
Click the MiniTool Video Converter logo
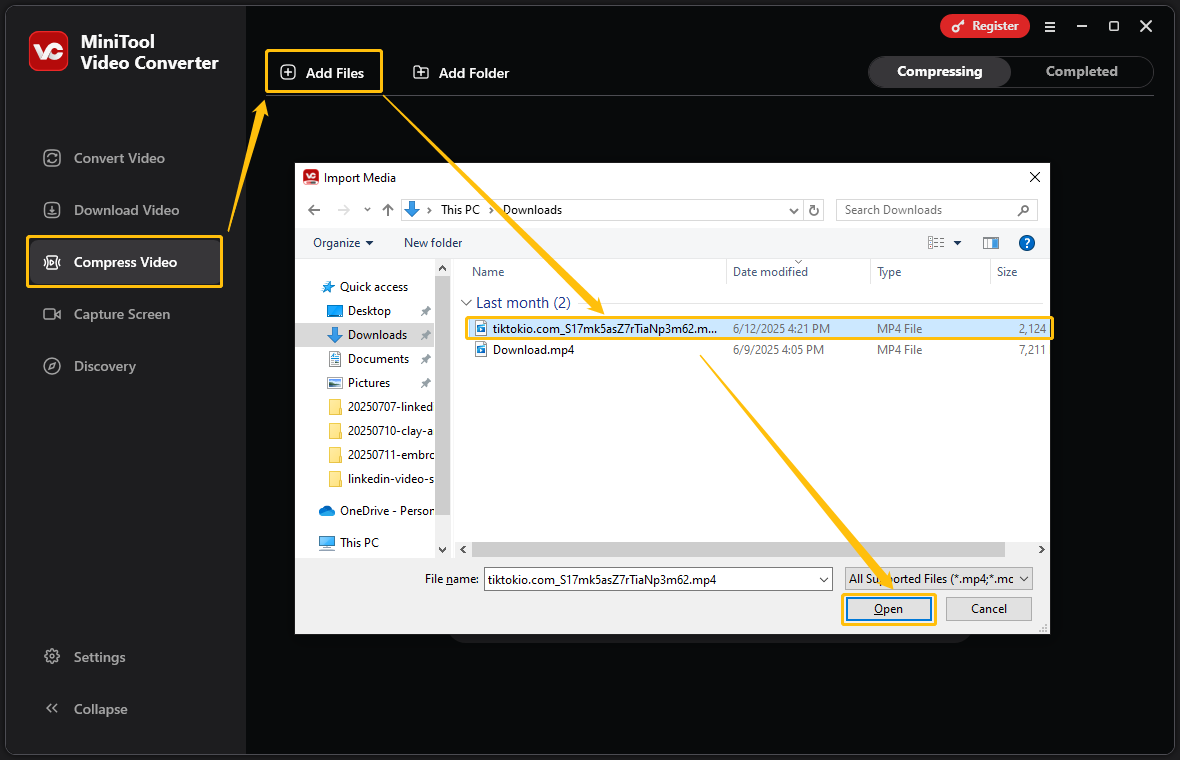tap(48, 50)
